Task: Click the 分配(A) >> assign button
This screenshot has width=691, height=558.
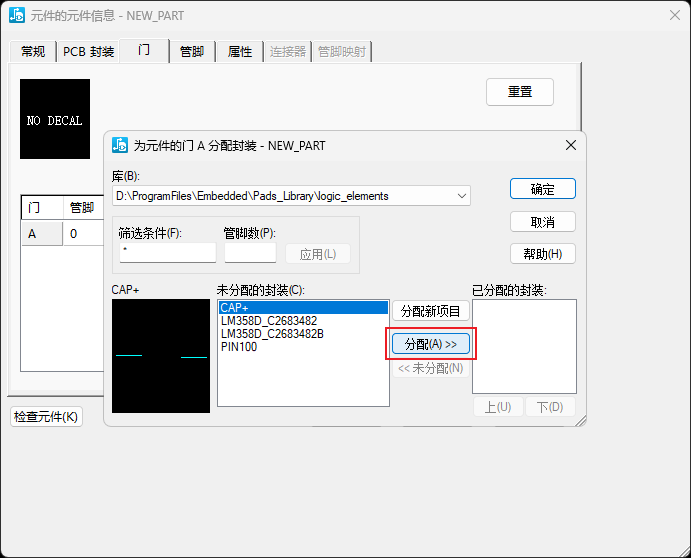Action: pos(430,343)
